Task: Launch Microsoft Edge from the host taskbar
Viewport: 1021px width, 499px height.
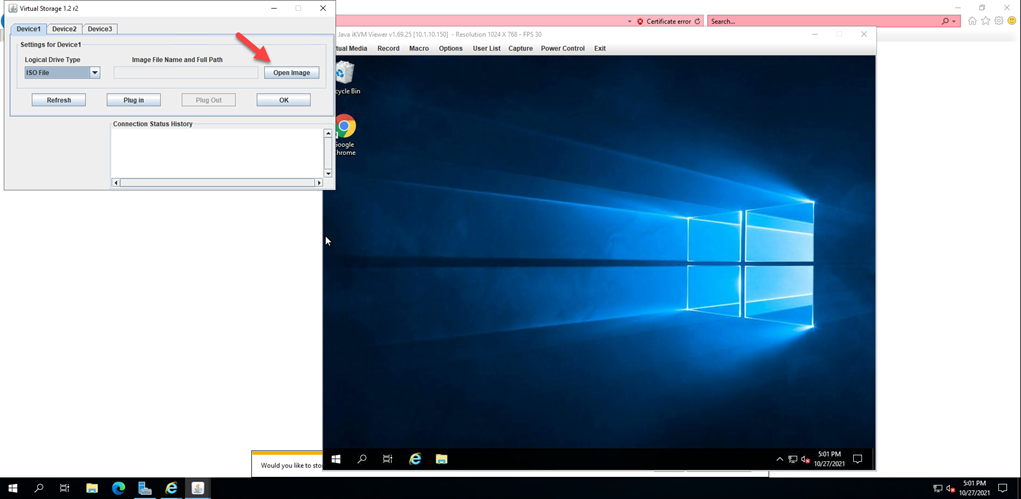Action: [x=118, y=488]
